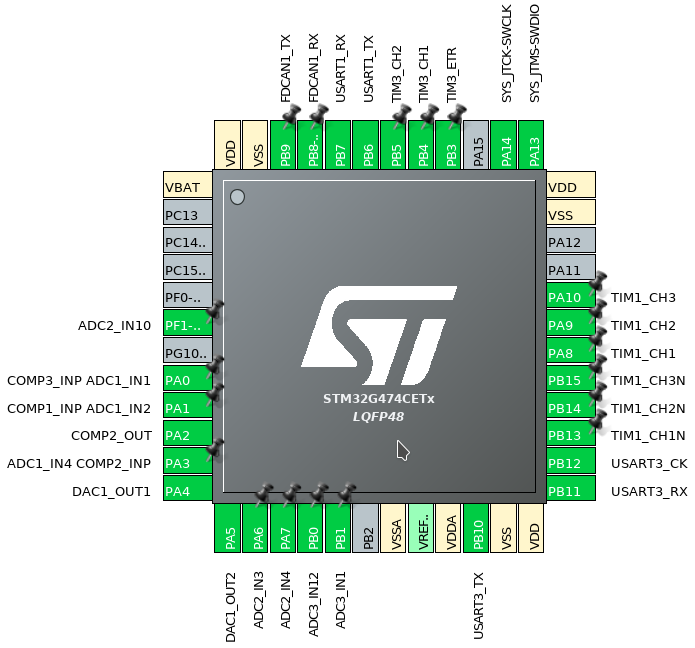695x648 pixels.
Task: Click the DAC1_OUT1 label
Action: pyautogui.click(x=111, y=492)
